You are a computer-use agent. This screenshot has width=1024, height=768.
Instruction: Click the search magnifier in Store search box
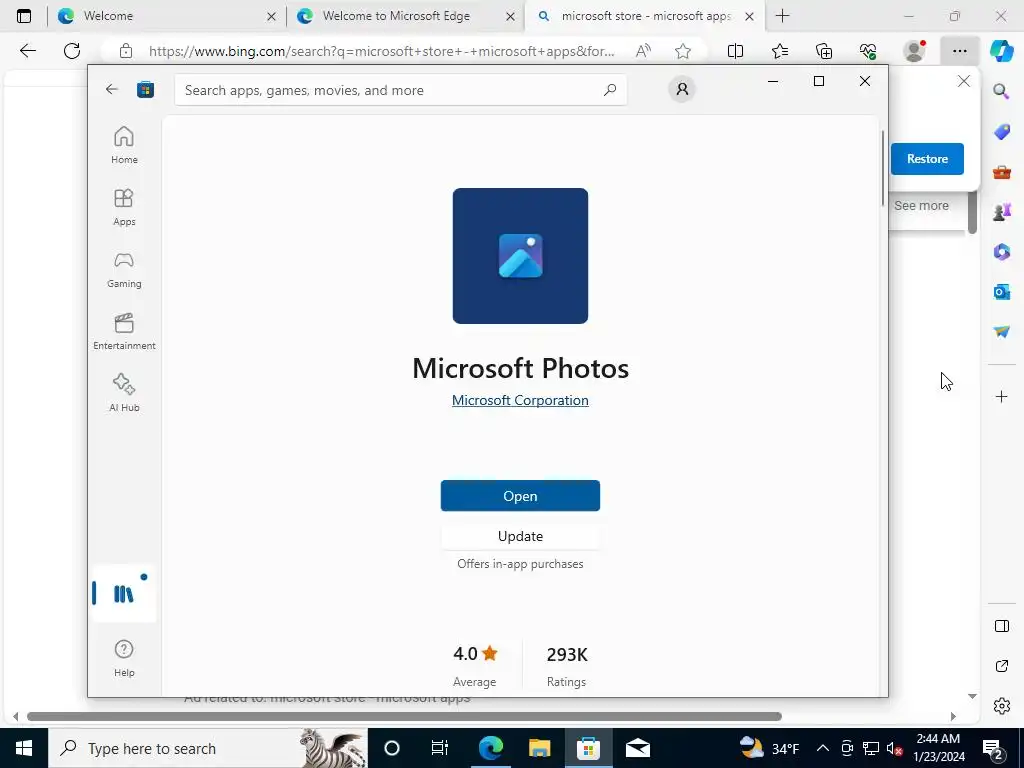pos(610,89)
